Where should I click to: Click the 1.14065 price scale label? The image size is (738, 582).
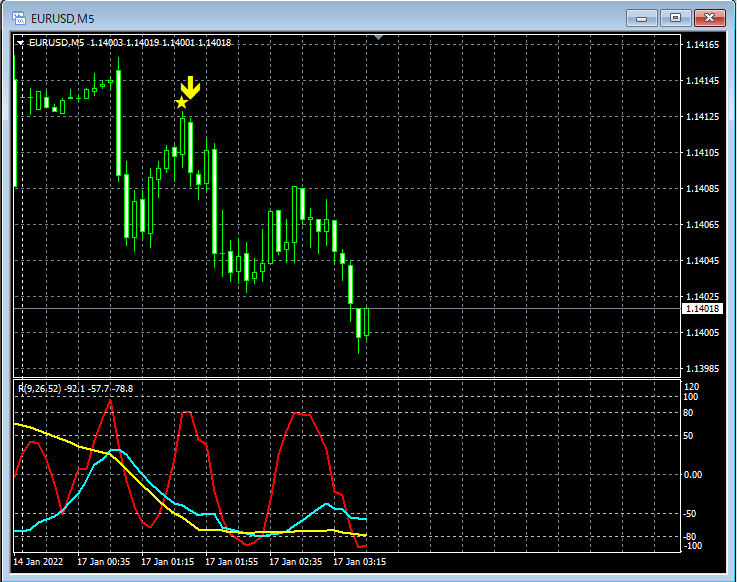(702, 224)
